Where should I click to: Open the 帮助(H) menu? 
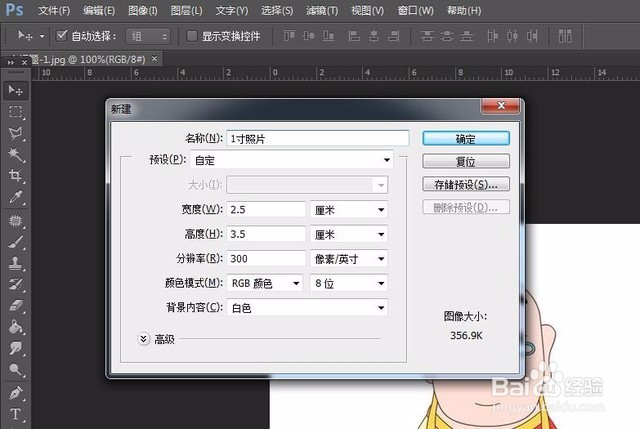pos(464,10)
